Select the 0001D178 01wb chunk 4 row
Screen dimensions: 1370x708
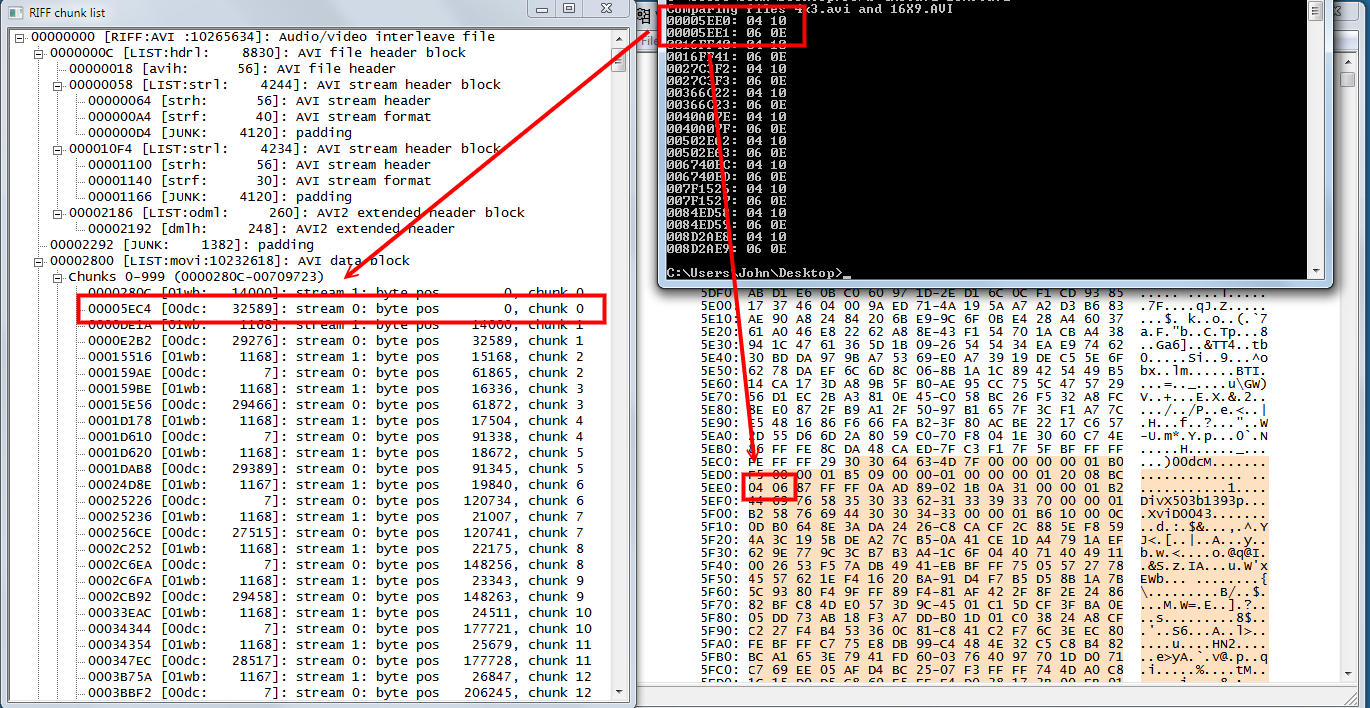(x=336, y=421)
